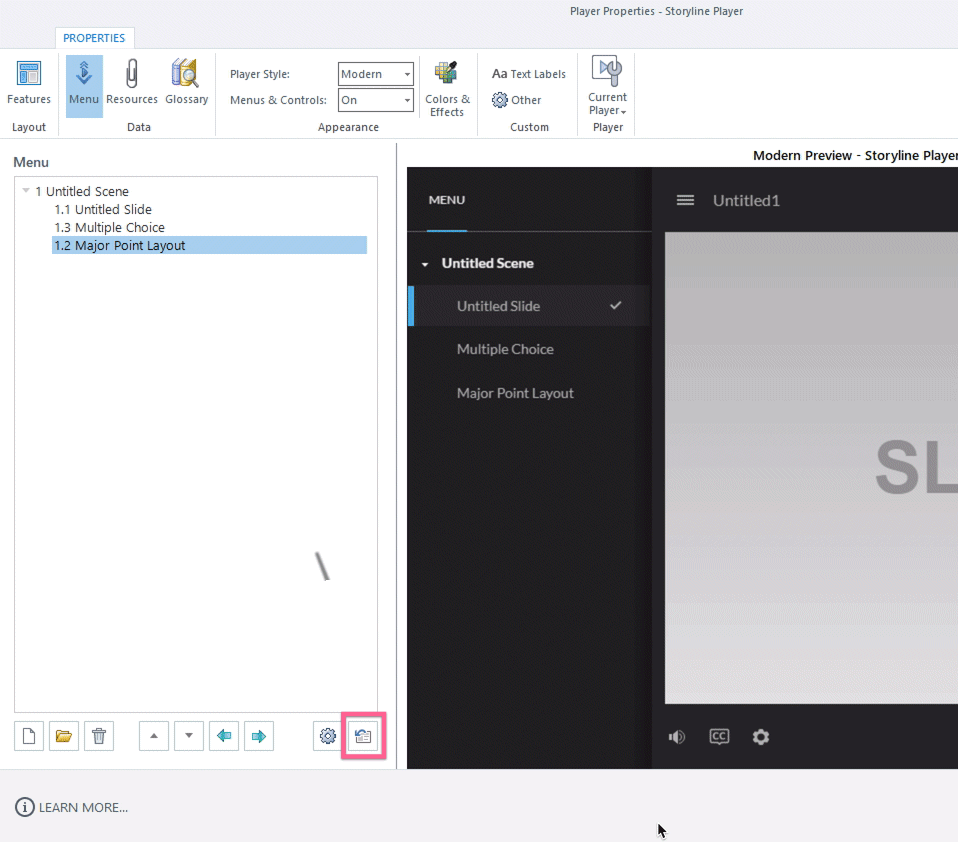Open the Player Style dropdown

tap(376, 74)
